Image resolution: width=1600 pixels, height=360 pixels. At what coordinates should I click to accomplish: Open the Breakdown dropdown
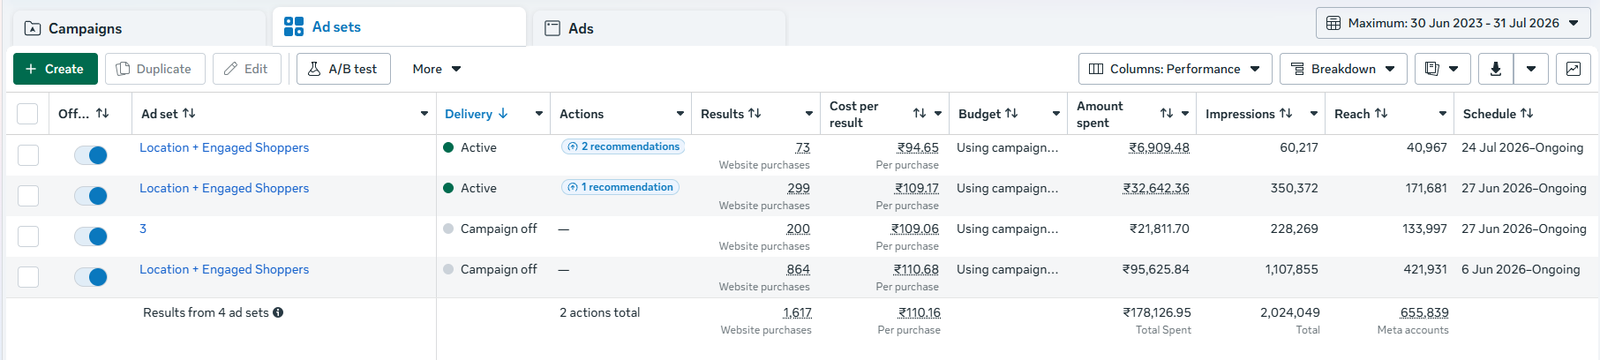pos(1344,69)
